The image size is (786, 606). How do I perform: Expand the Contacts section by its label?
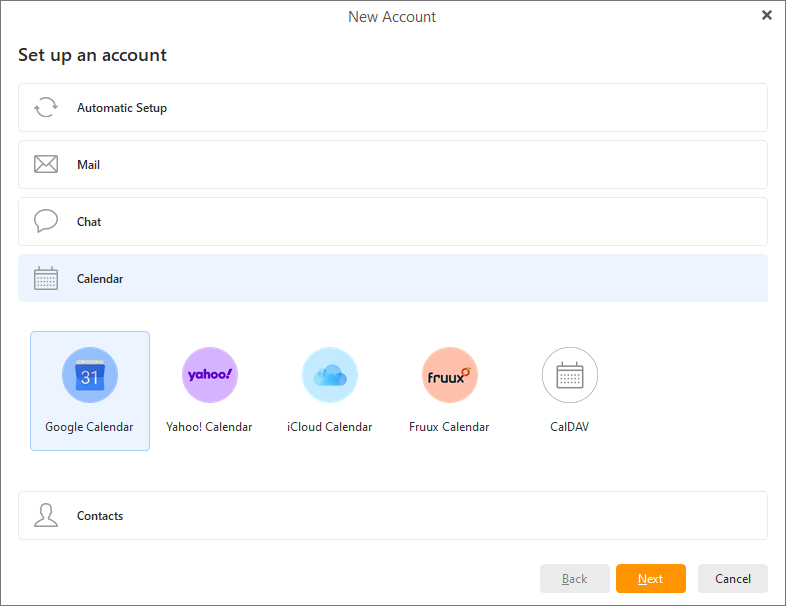click(x=100, y=516)
